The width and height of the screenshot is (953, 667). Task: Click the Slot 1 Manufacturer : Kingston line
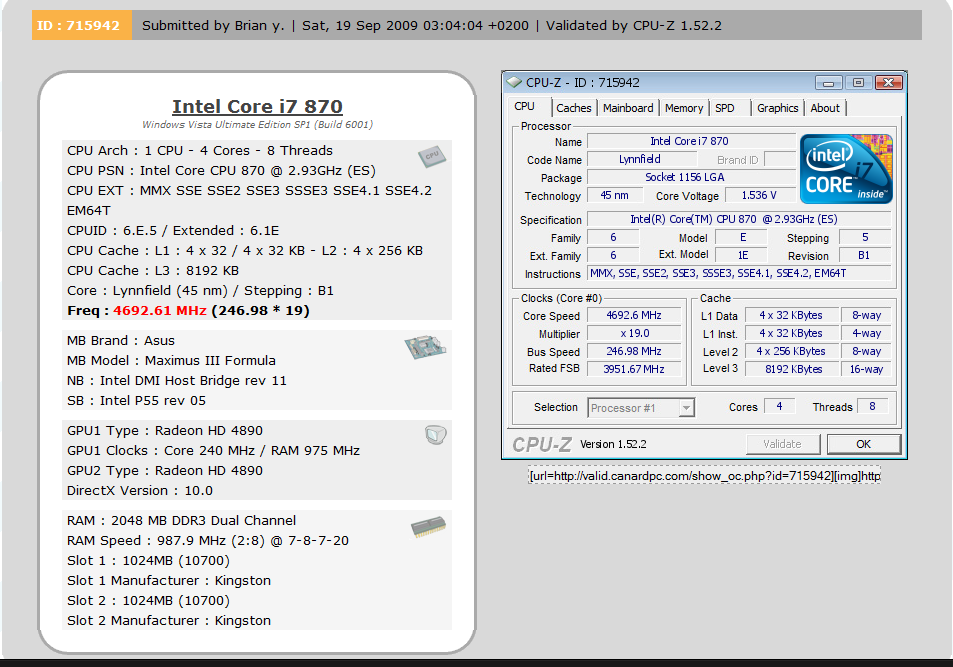pyautogui.click(x=169, y=581)
